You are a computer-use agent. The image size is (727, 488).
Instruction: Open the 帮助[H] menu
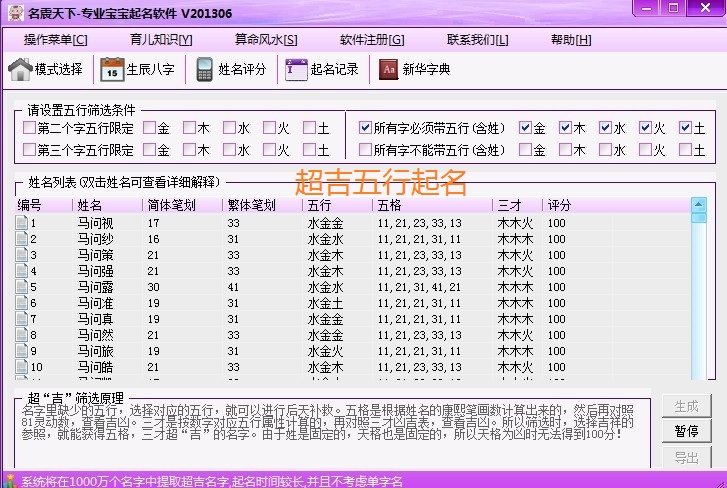click(x=571, y=40)
